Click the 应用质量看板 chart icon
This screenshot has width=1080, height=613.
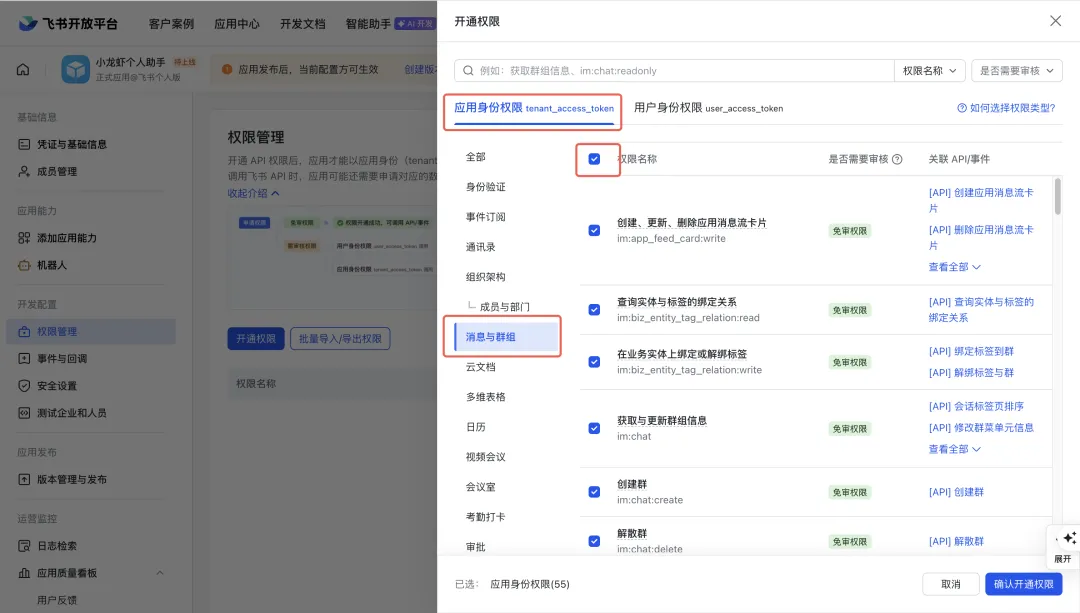24,573
